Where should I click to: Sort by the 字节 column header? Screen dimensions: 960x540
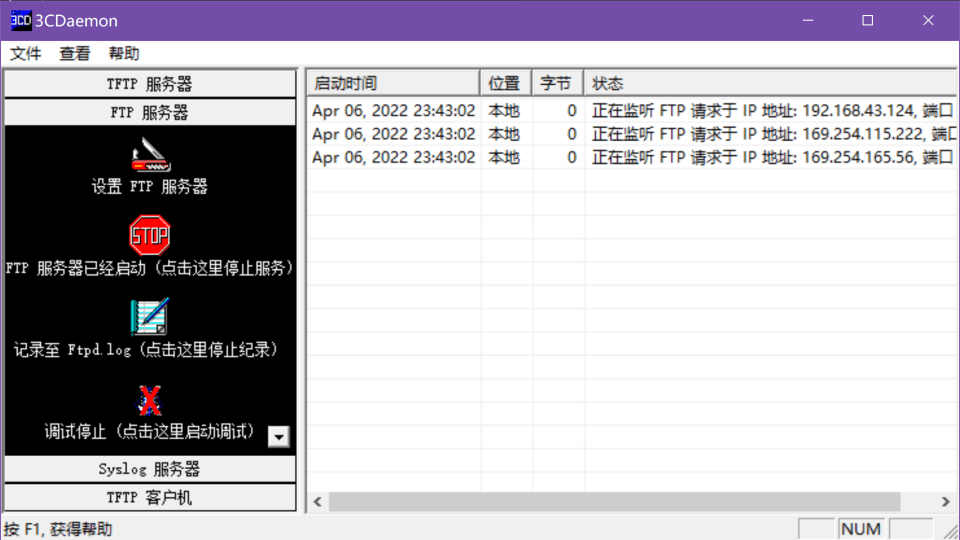click(x=557, y=83)
